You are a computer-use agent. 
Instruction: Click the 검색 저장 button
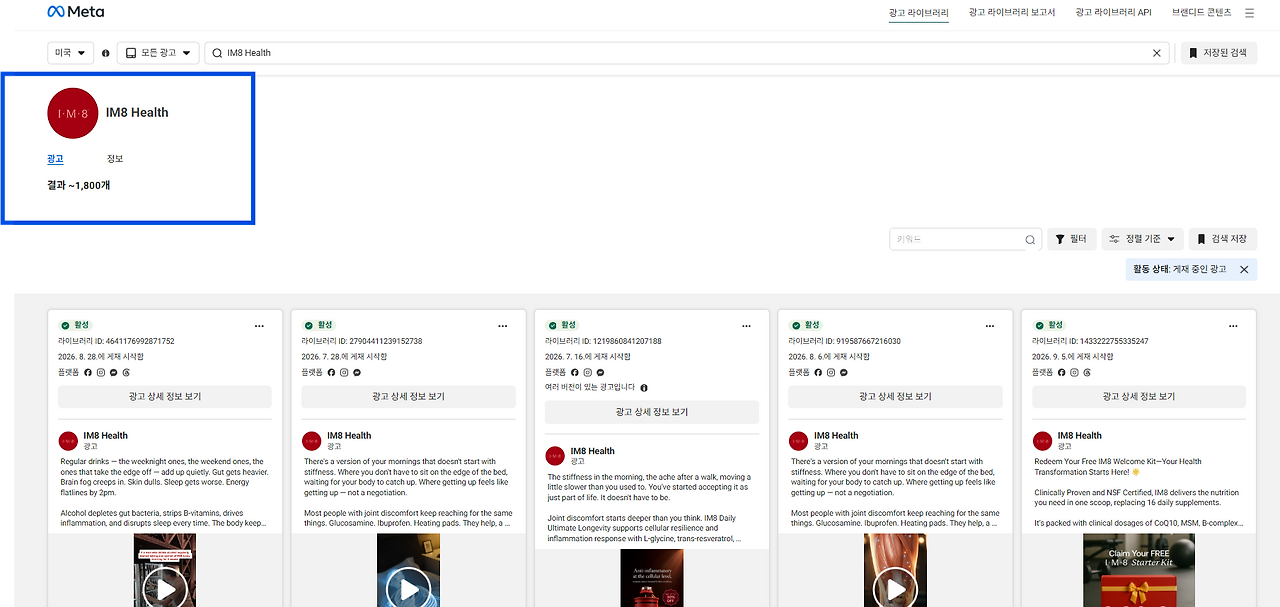point(1223,240)
